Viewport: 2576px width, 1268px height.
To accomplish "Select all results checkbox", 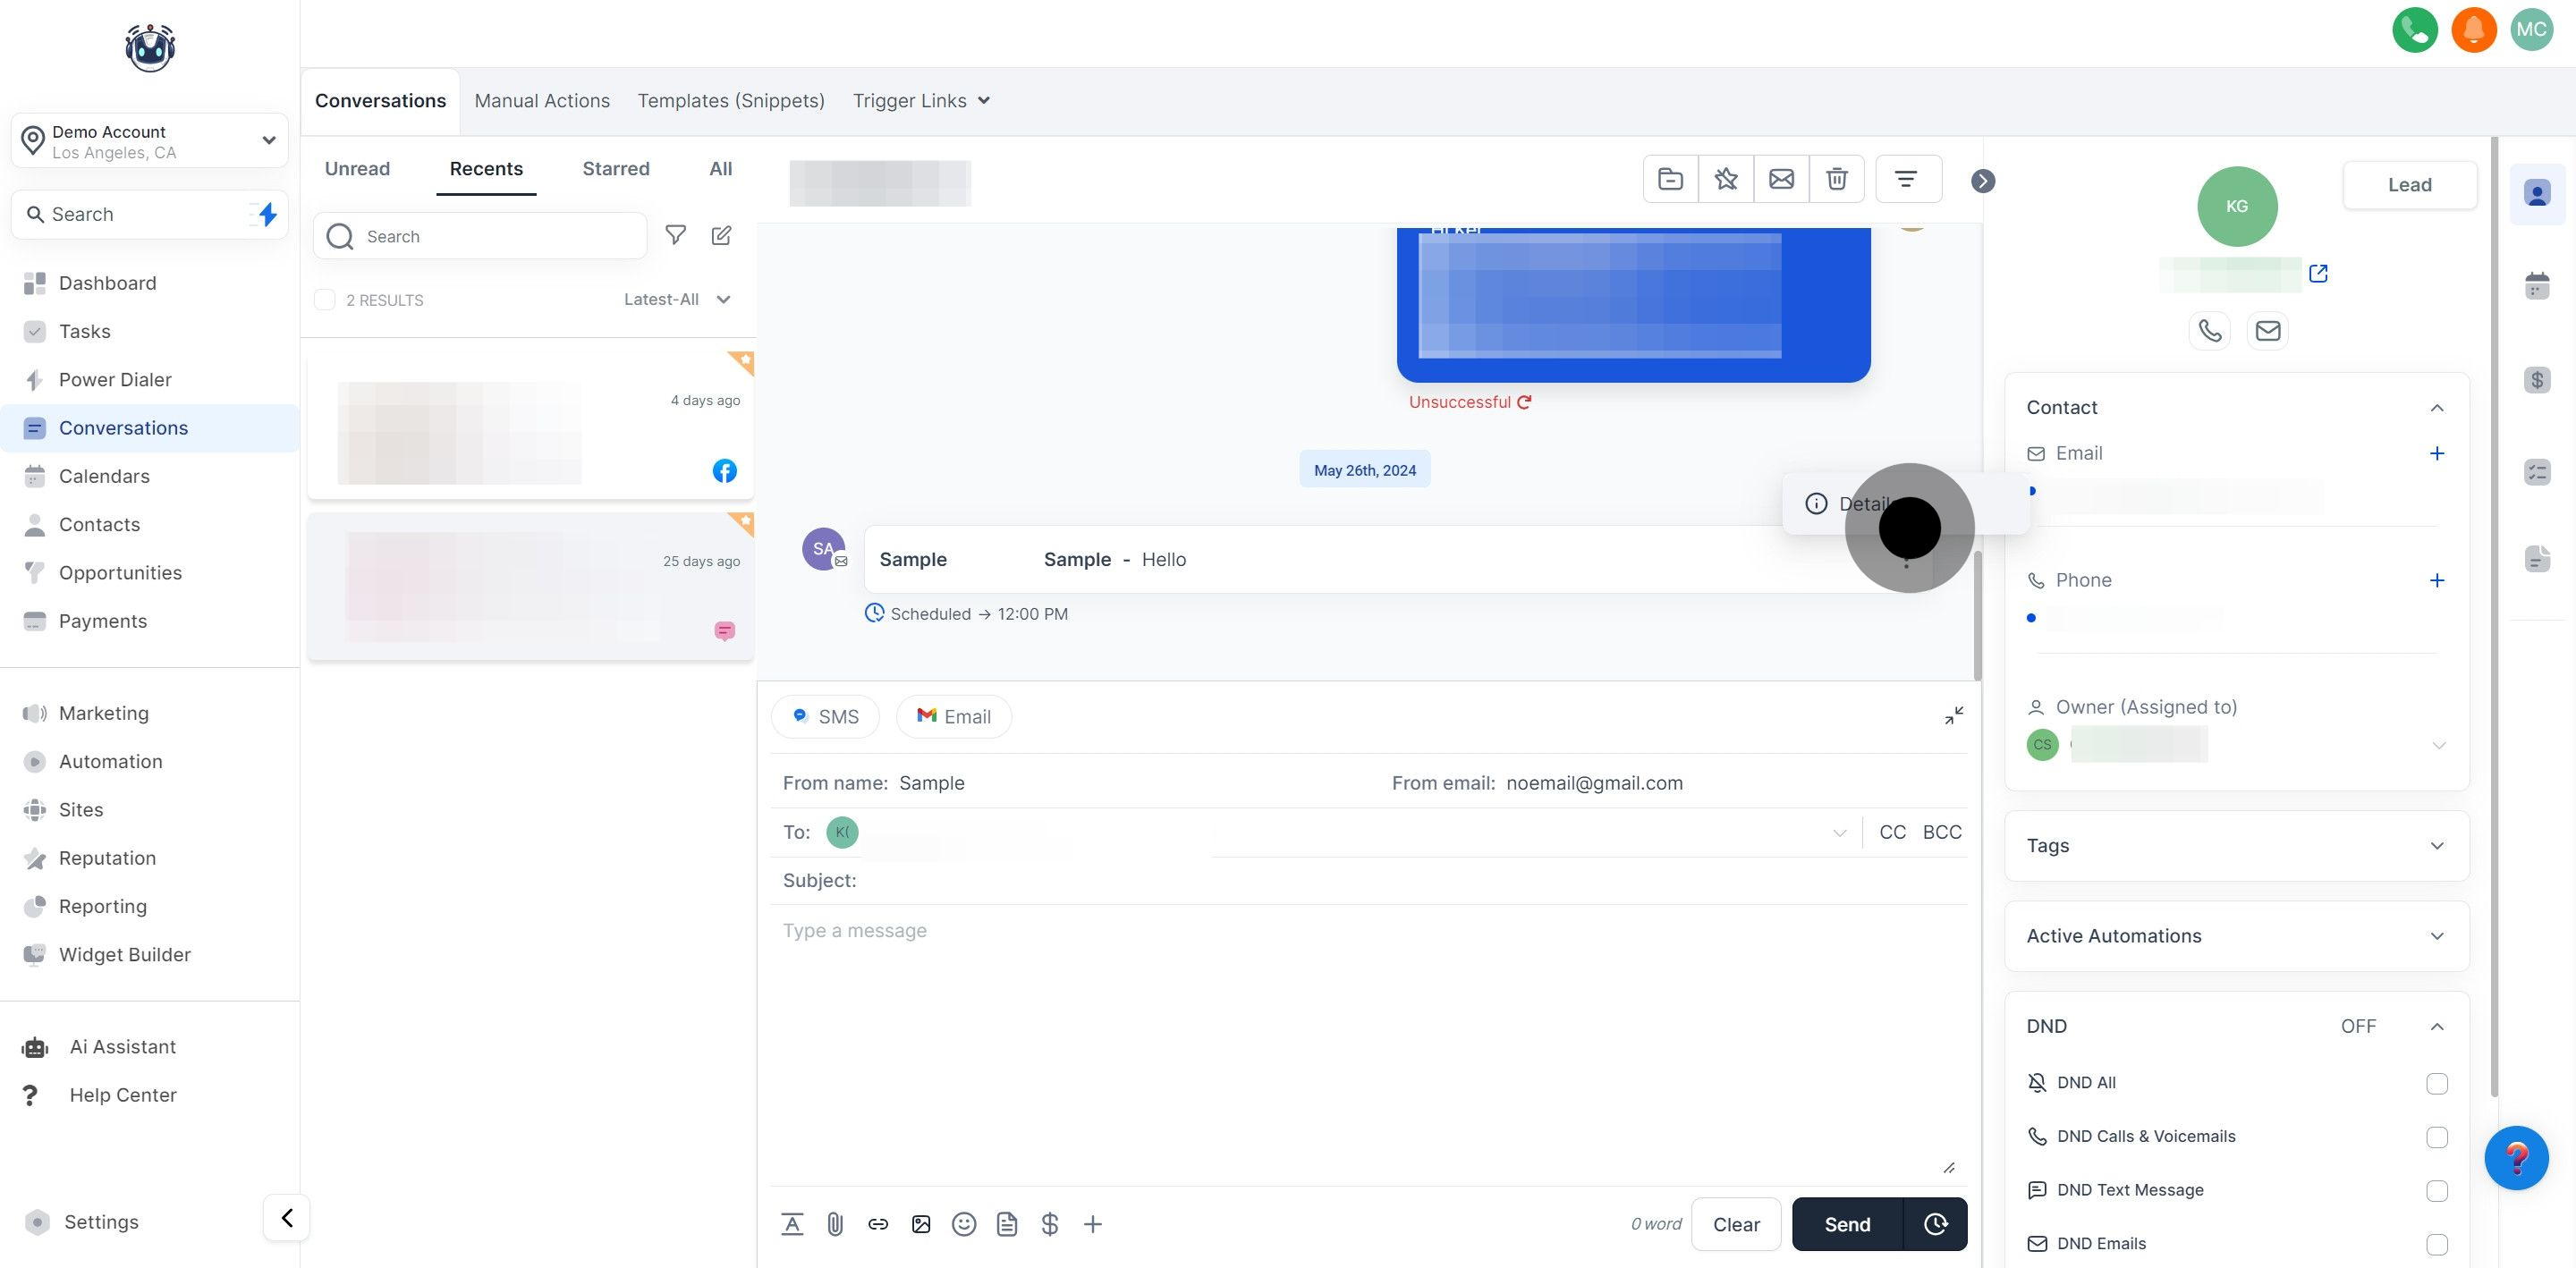I will (325, 300).
